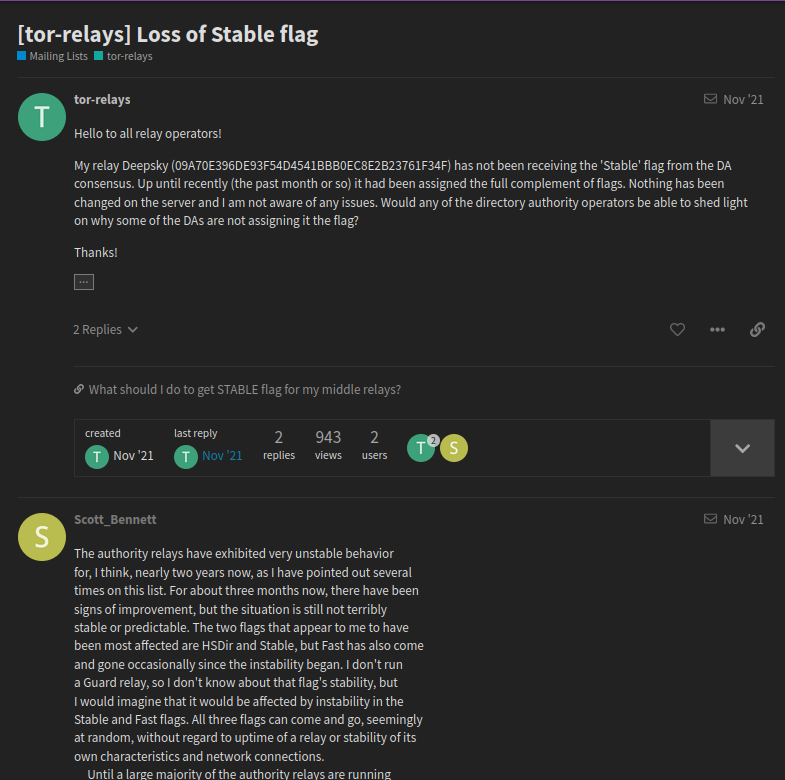Copy the first post's share link icon
The image size is (785, 780).
[757, 329]
